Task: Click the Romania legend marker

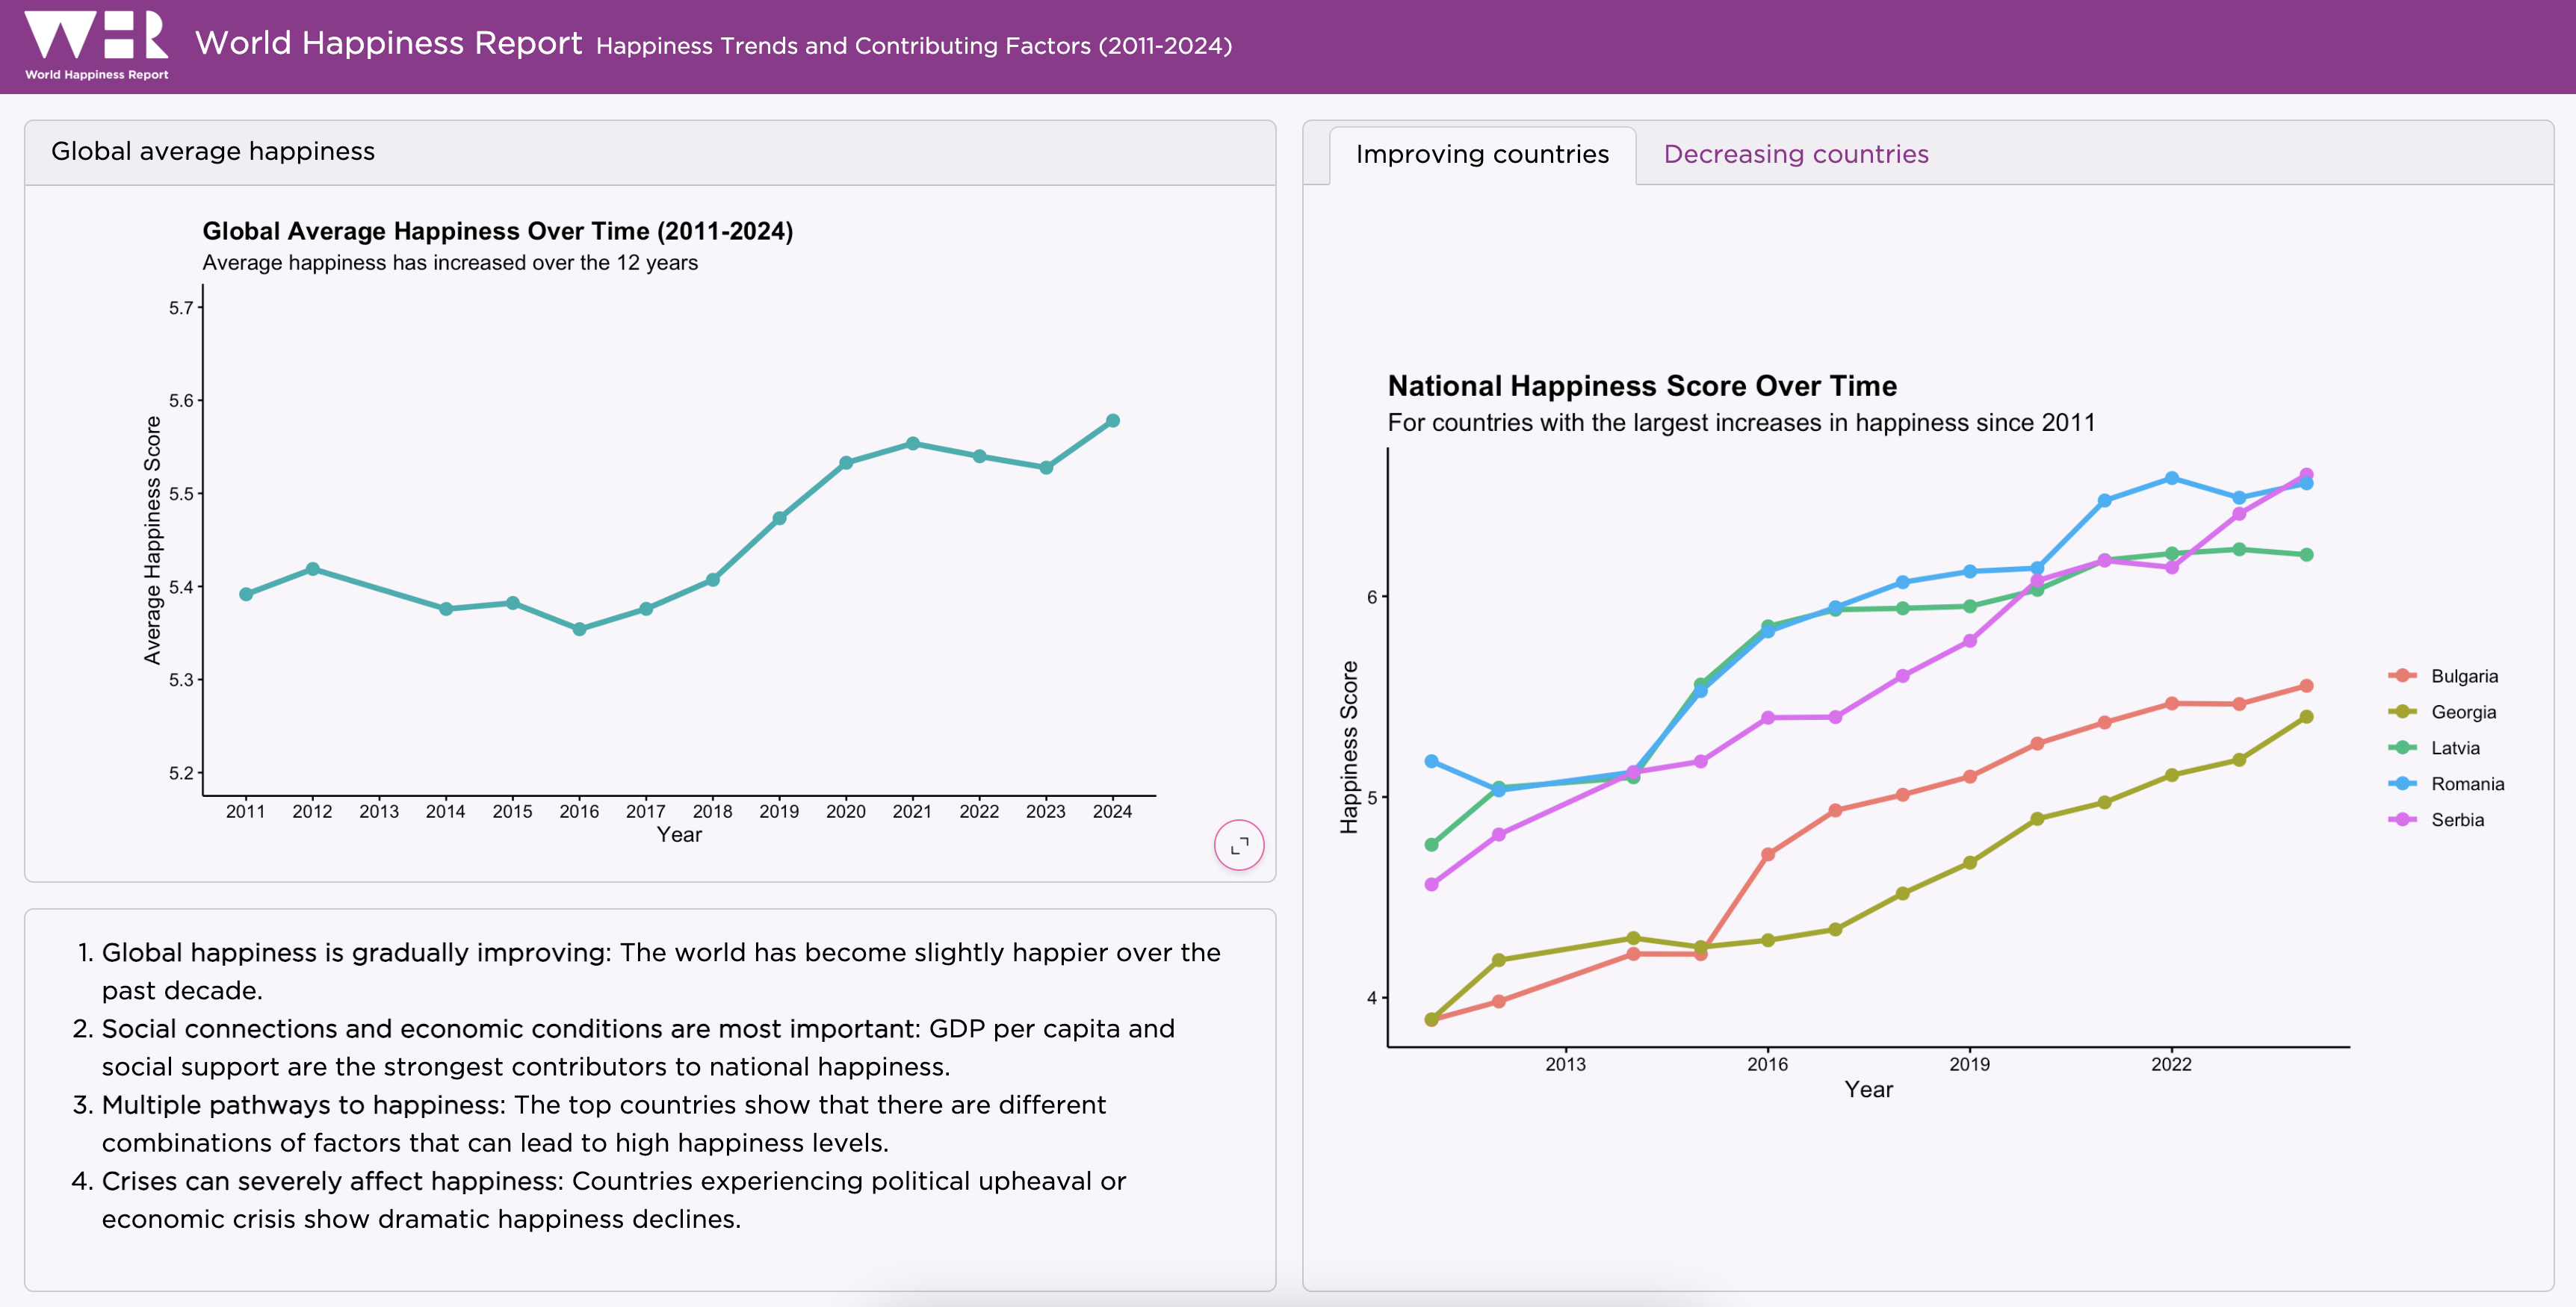Action: pyautogui.click(x=2401, y=784)
